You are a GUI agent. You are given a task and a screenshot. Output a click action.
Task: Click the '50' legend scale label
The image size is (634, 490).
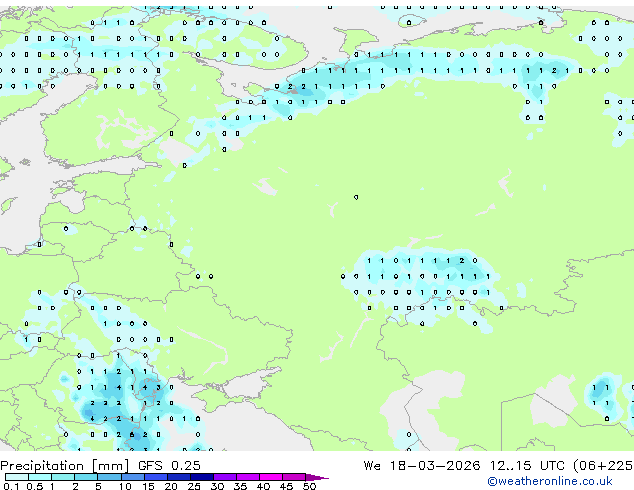click(x=309, y=486)
